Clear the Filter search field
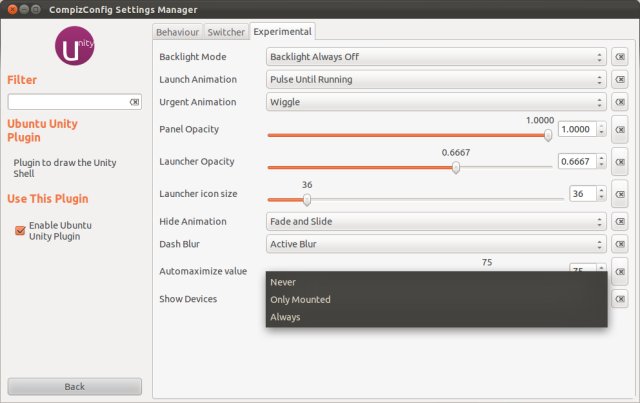The image size is (640, 403). (x=134, y=102)
